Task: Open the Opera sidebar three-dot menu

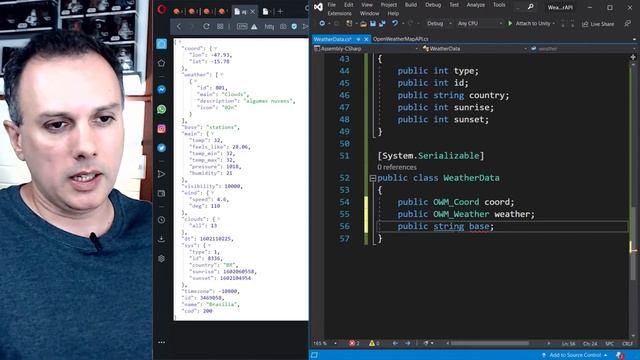Action: click(162, 342)
